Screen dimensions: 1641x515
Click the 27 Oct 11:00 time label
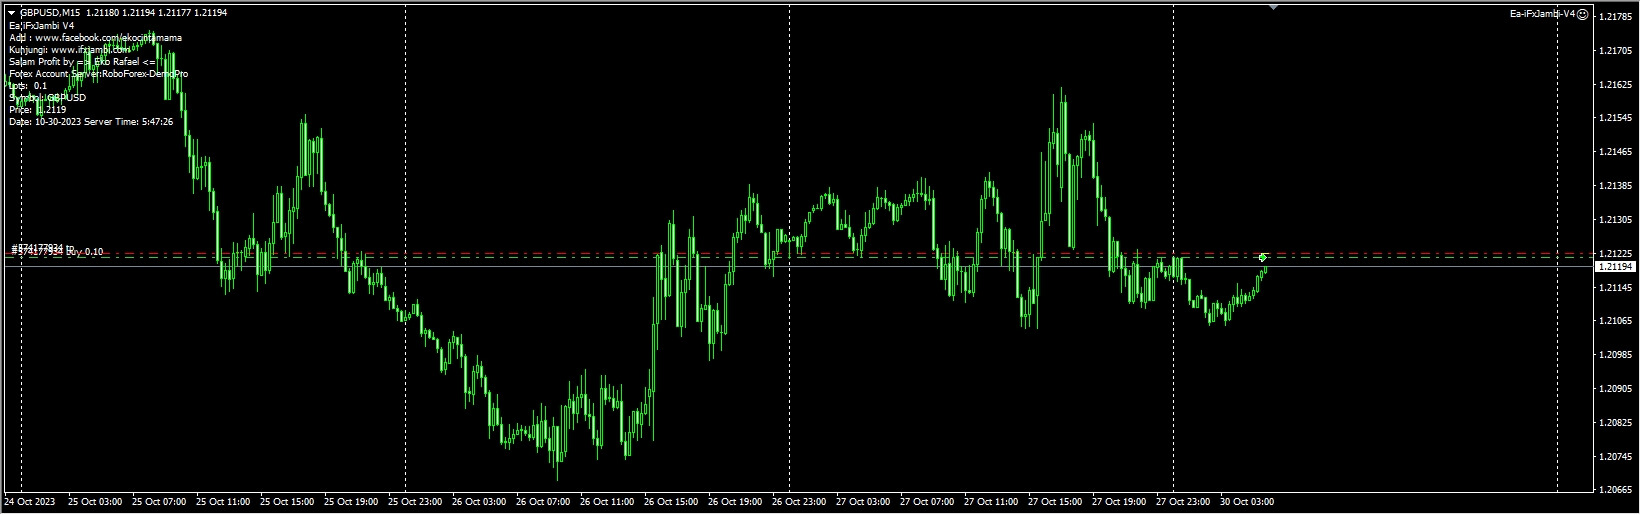[990, 502]
